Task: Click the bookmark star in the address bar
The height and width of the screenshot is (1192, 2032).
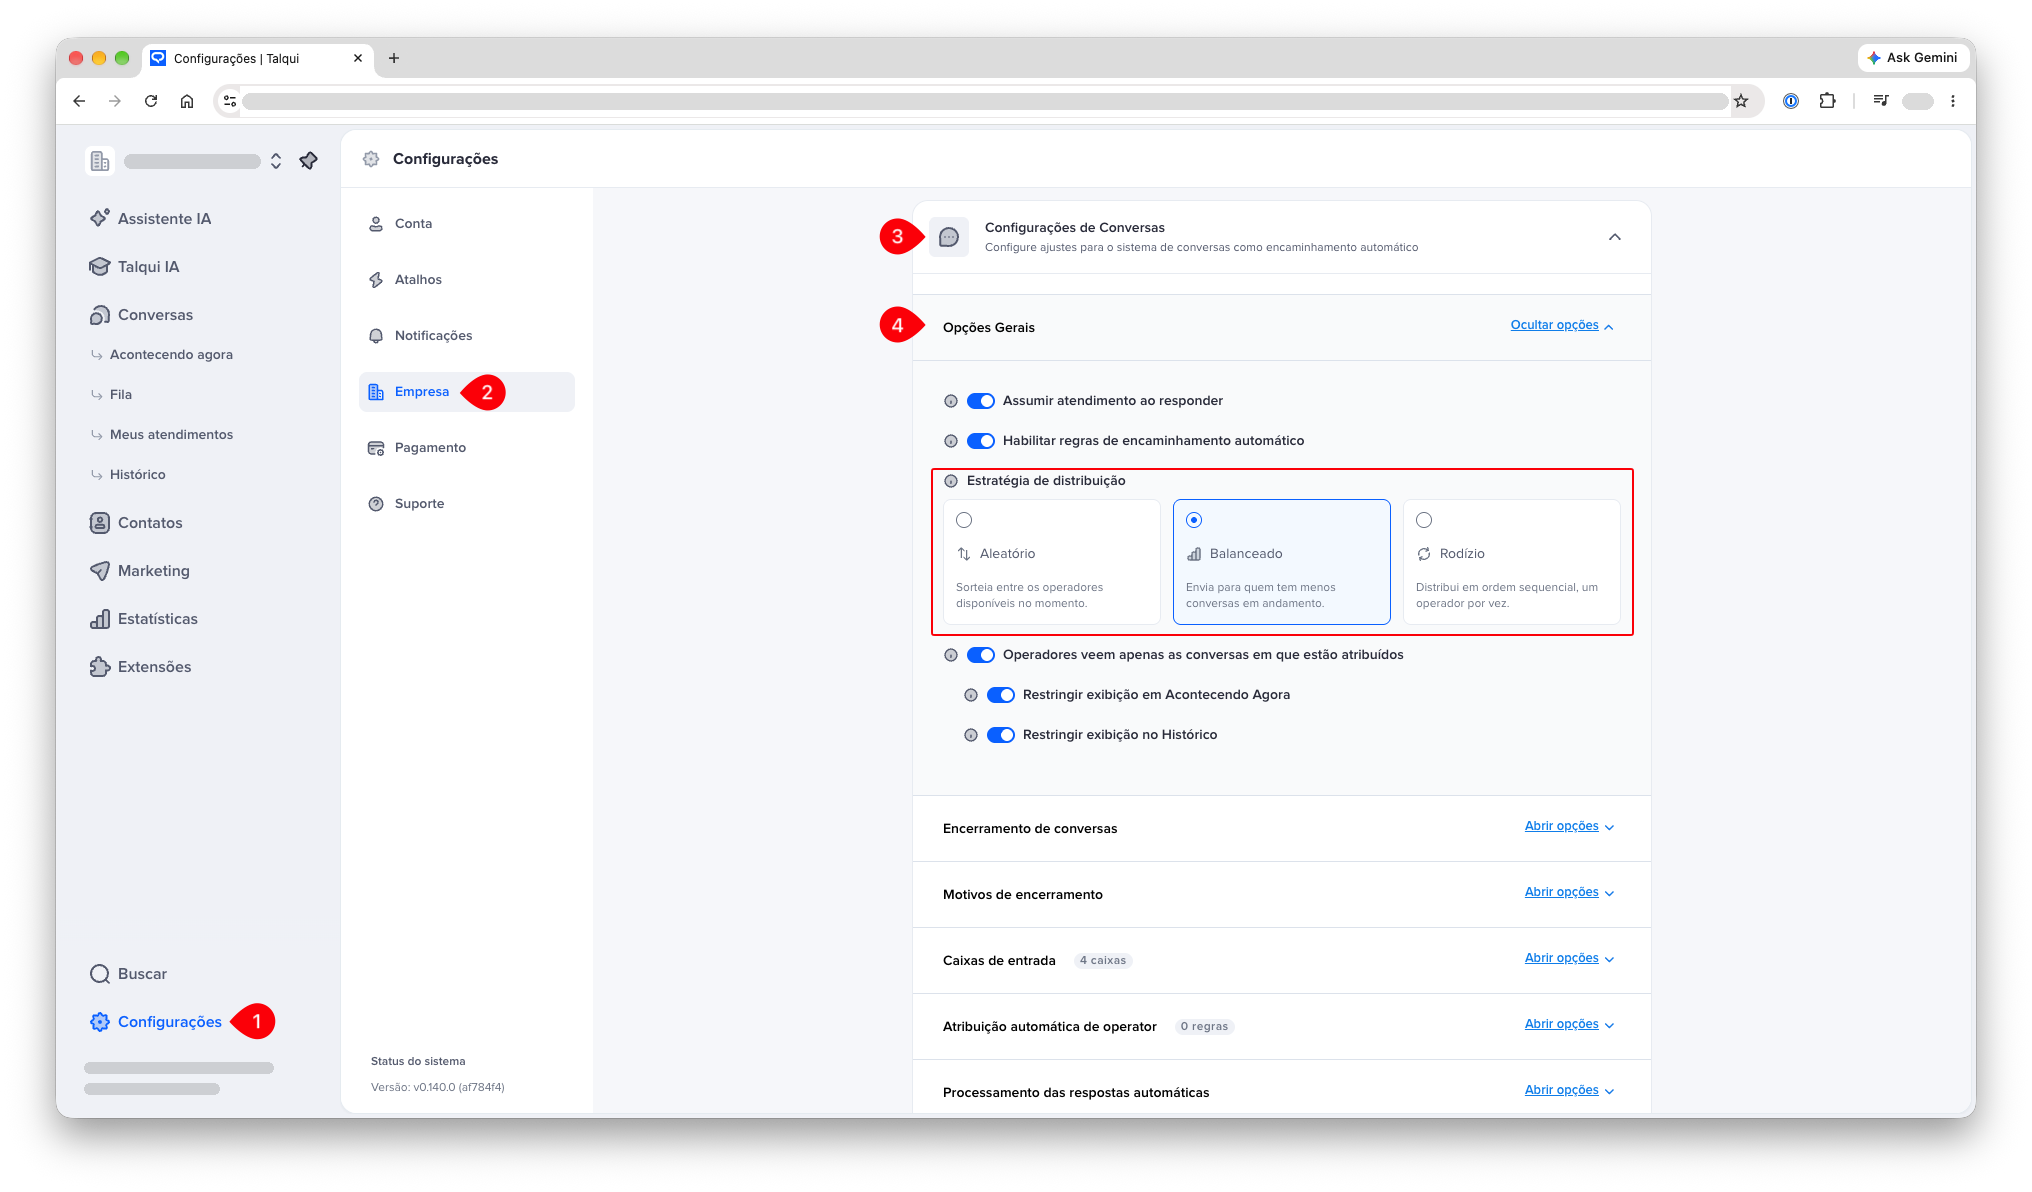Action: click(1741, 101)
